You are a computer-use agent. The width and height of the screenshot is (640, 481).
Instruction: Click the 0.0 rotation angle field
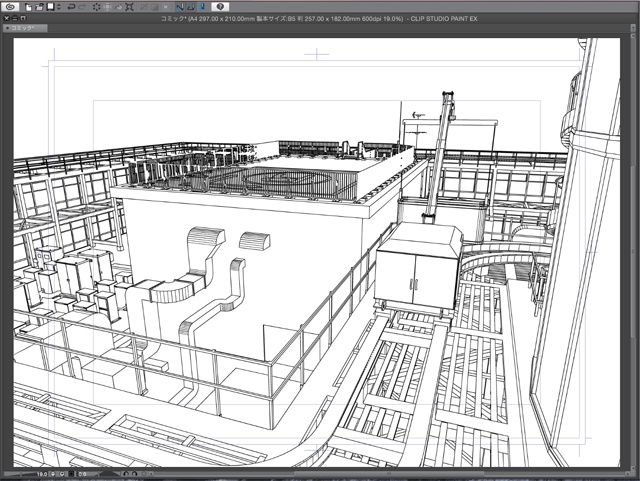point(83,474)
